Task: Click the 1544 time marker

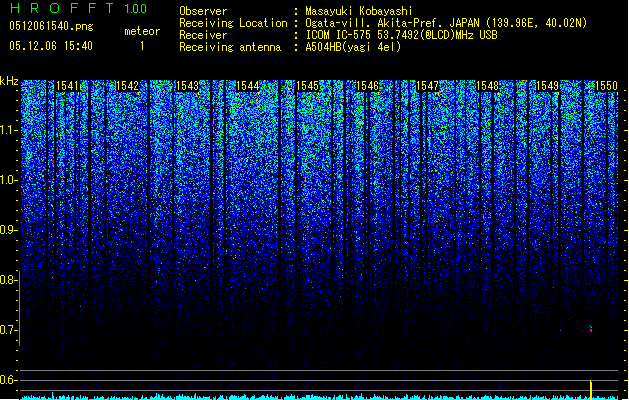Action: (x=248, y=86)
